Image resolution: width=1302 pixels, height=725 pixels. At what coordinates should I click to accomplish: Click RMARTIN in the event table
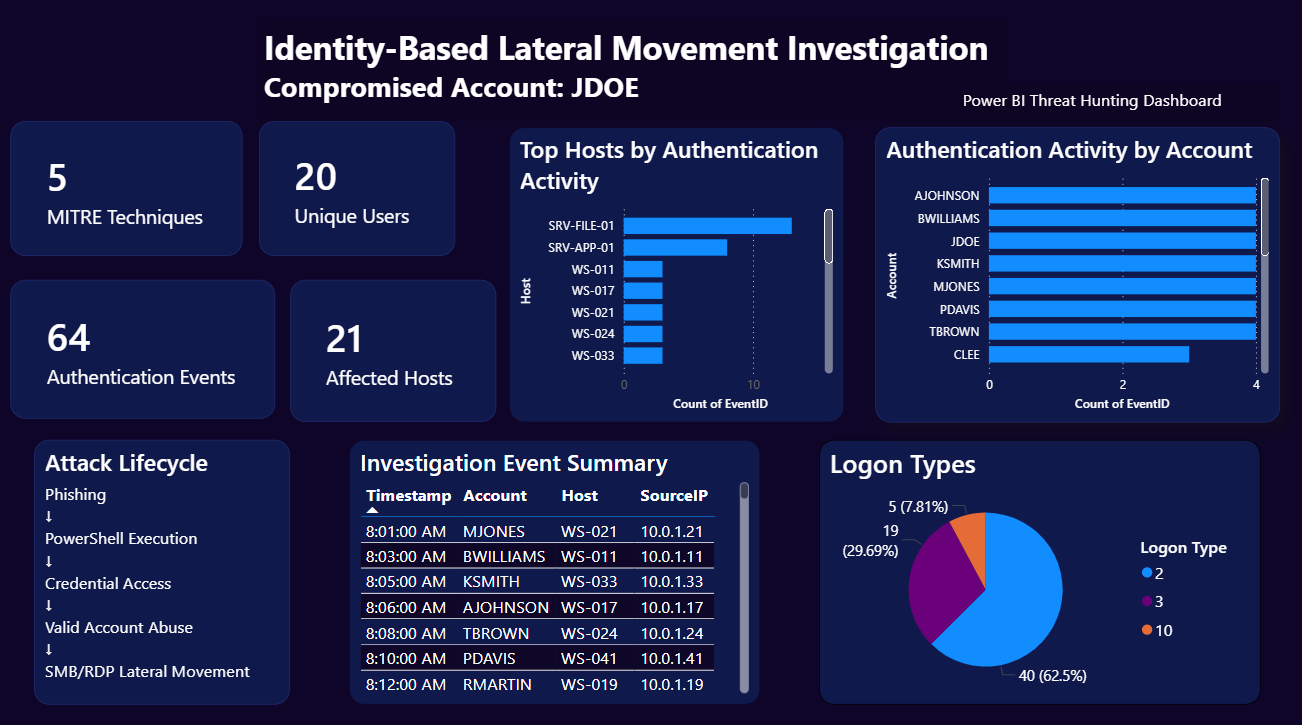tap(497, 685)
